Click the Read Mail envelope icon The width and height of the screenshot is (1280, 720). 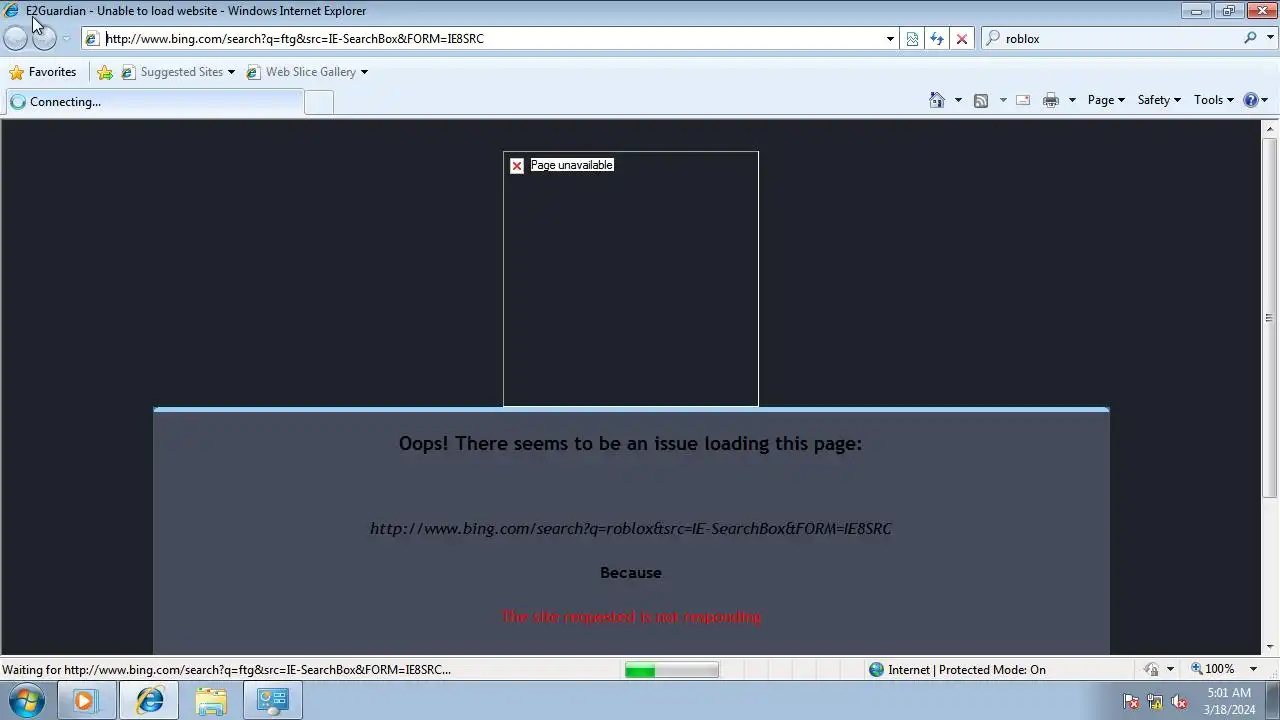tap(1023, 100)
